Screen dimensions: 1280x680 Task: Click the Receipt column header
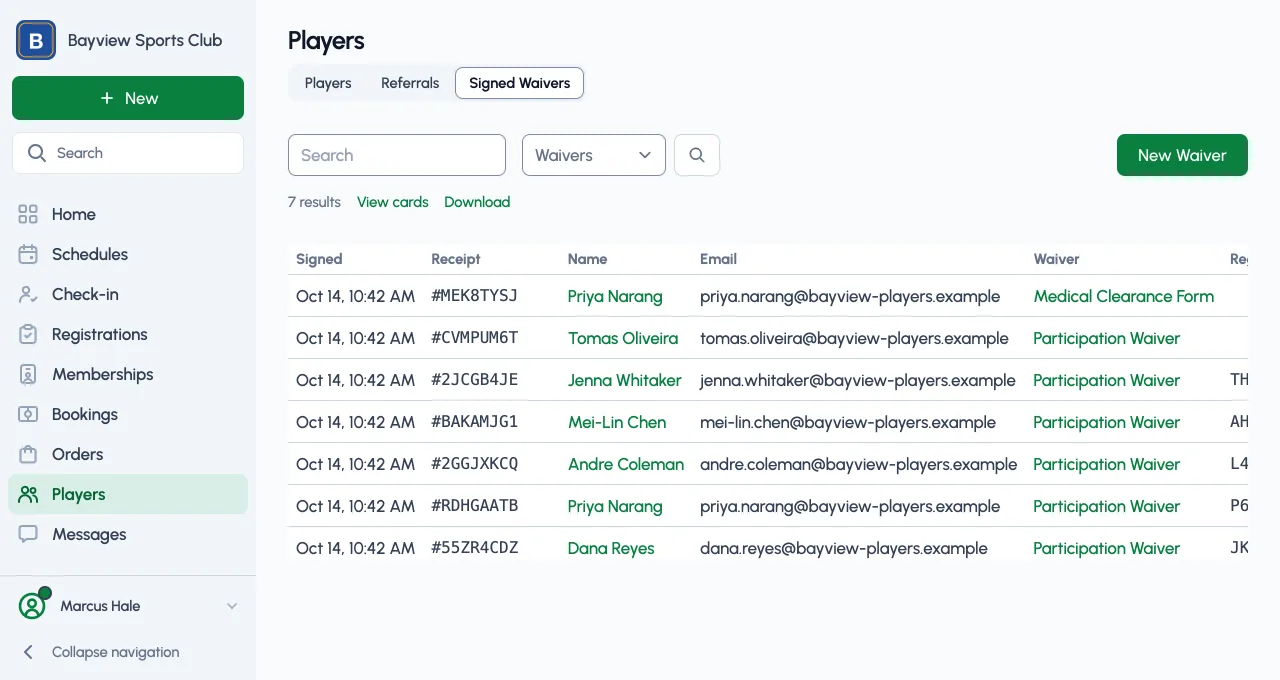pyautogui.click(x=456, y=259)
